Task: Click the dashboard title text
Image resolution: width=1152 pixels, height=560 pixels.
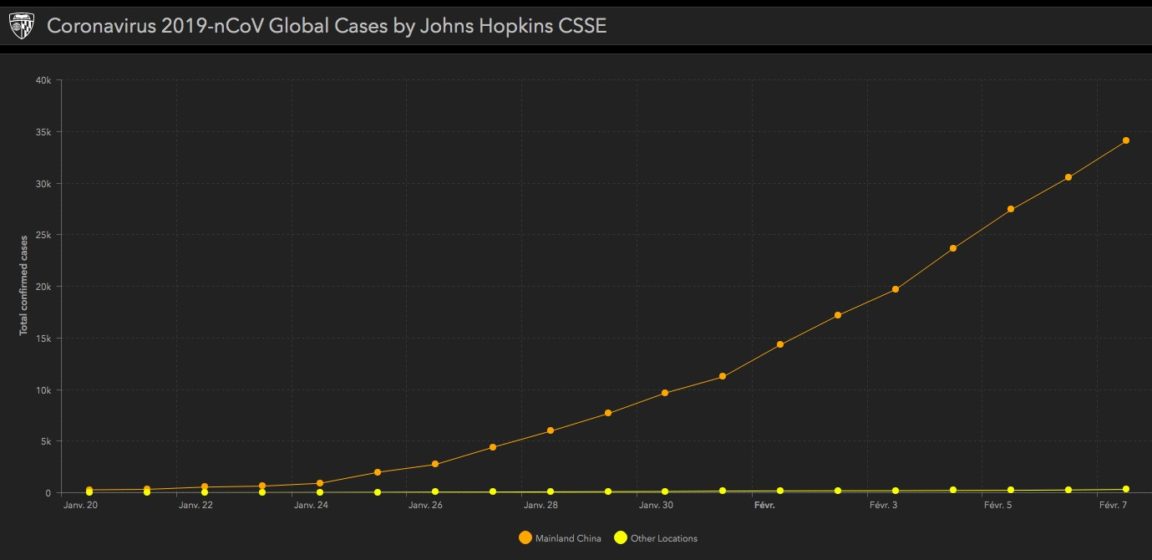Action: click(327, 25)
